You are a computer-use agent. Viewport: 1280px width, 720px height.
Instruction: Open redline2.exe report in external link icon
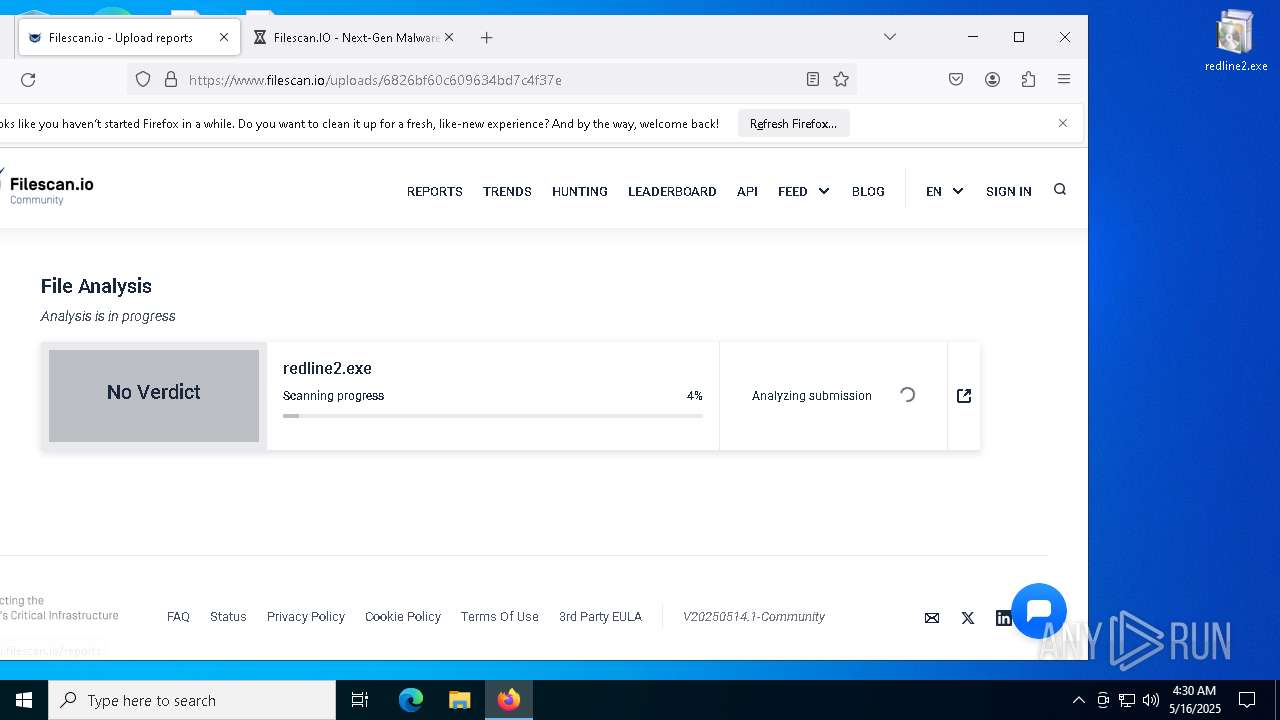(964, 396)
